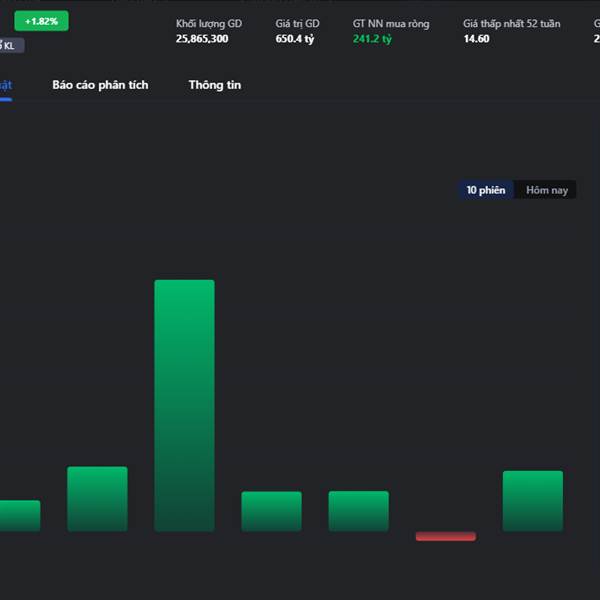Viewport: 600px width, 600px height.
Task: Click the Giá trị GD value 650.4 tỷ
Action: 295,39
